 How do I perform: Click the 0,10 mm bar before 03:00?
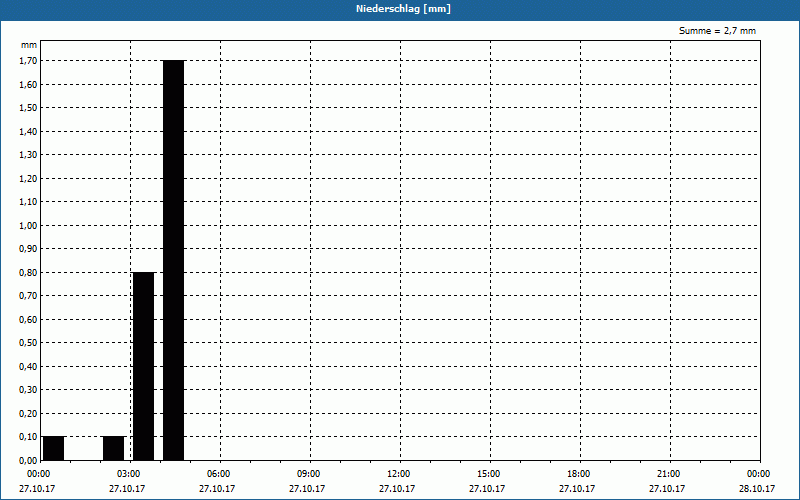point(114,448)
